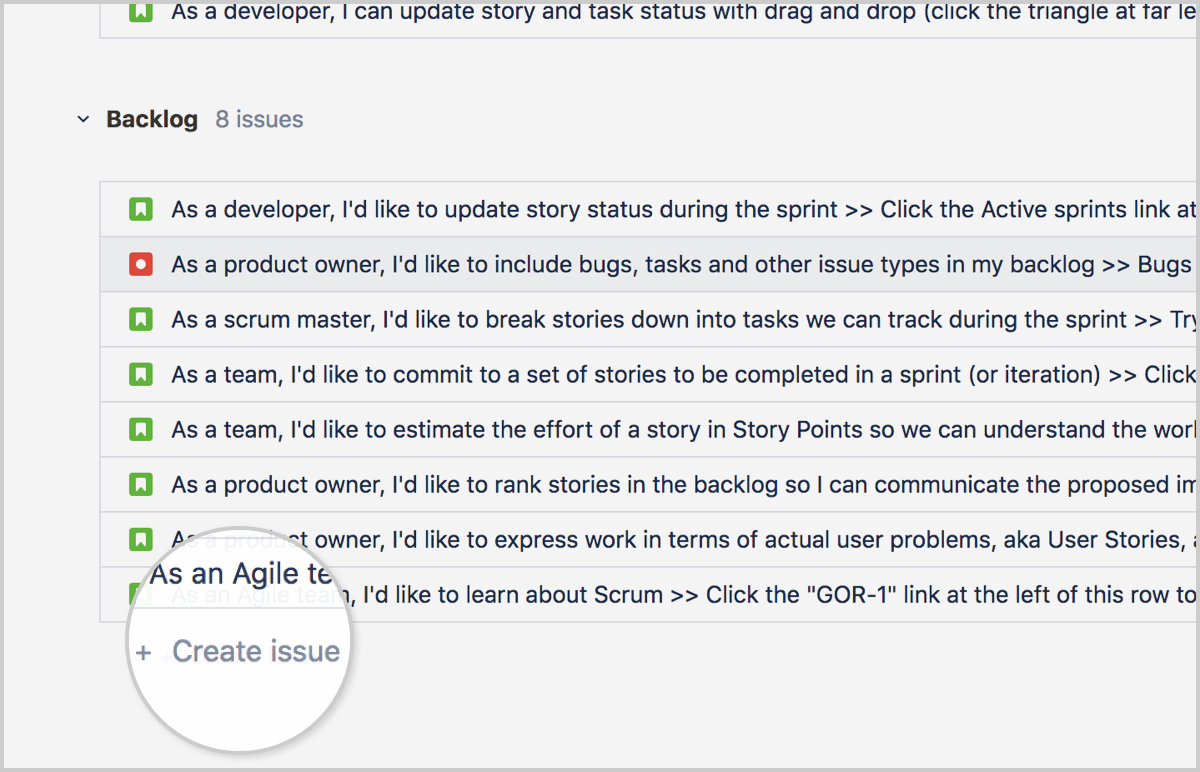The width and height of the screenshot is (1200, 772).
Task: Select the highlighted bug issue row
Action: pos(600,264)
